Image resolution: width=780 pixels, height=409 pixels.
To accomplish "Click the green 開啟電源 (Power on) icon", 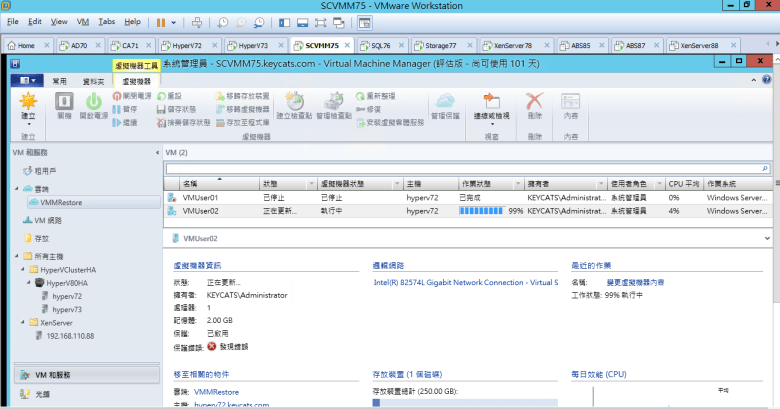I will [93, 103].
